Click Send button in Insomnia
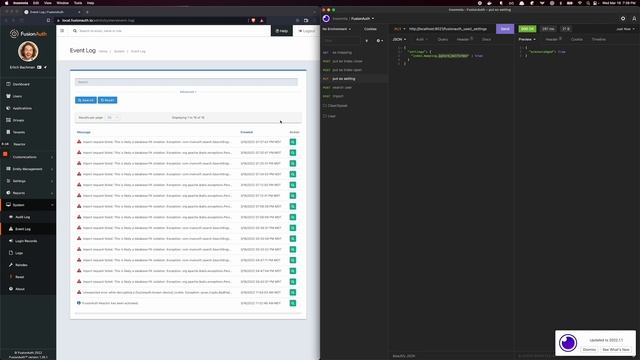Viewport: 640px width, 360px height. click(x=505, y=29)
